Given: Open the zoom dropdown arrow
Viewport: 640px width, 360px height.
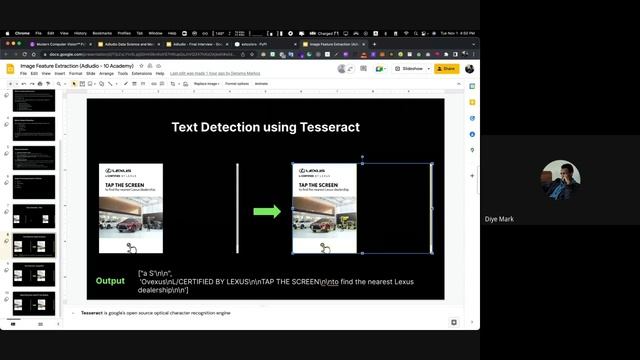Looking at the screenshot, I should click(64, 84).
